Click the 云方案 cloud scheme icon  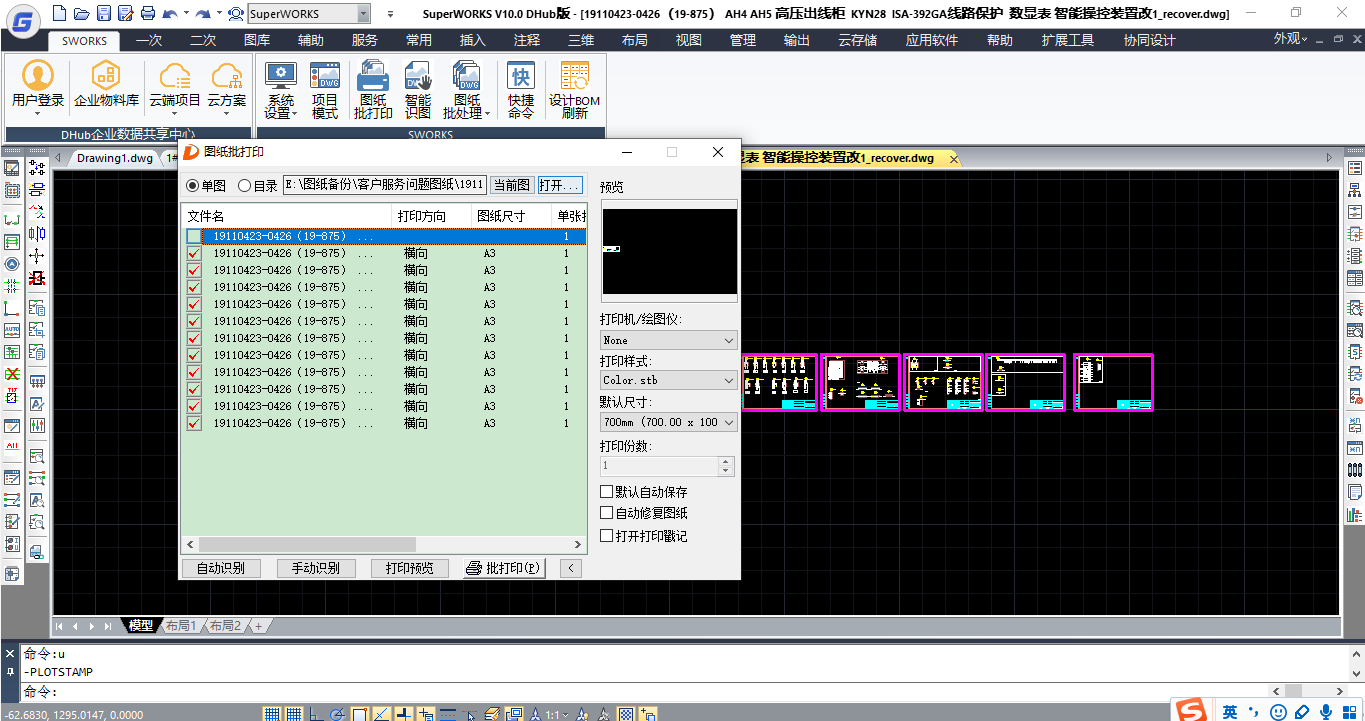[x=227, y=87]
